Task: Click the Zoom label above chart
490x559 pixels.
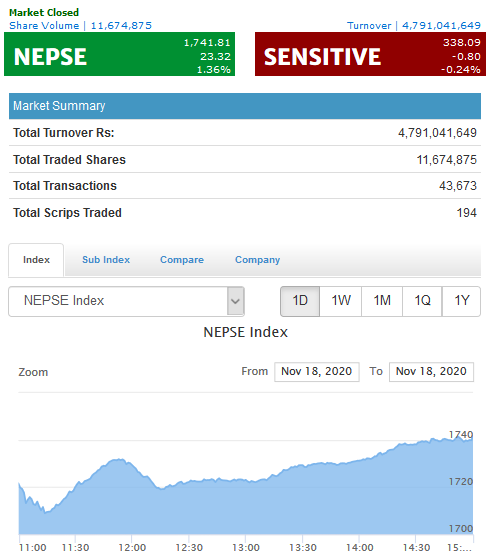Action: click(33, 372)
